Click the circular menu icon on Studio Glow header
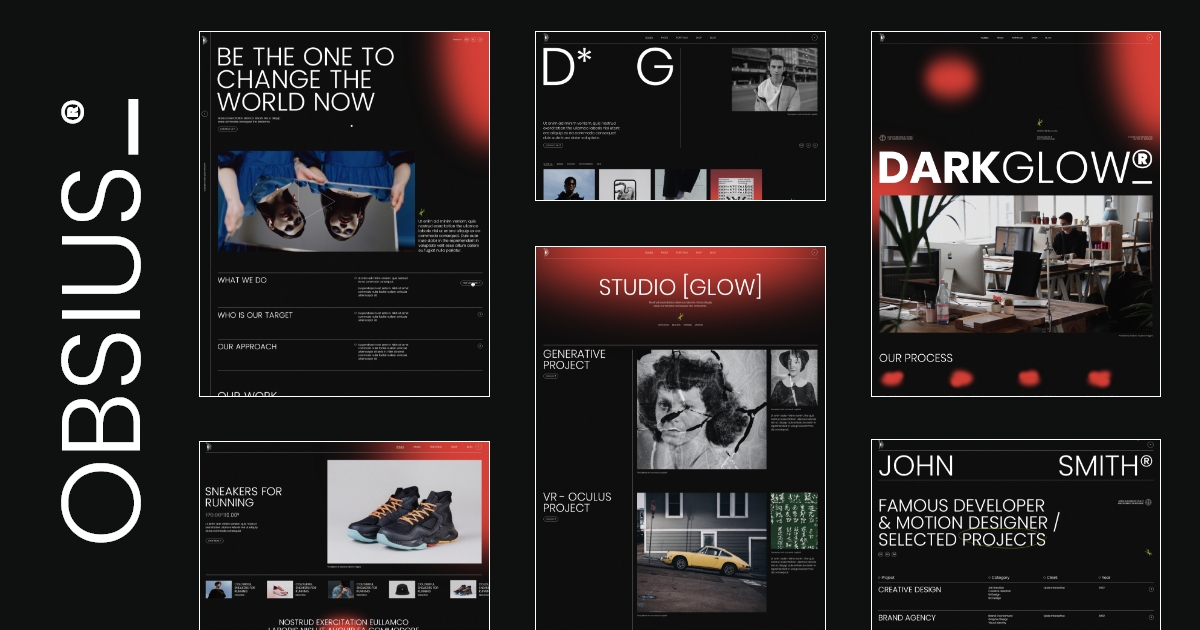 click(814, 253)
